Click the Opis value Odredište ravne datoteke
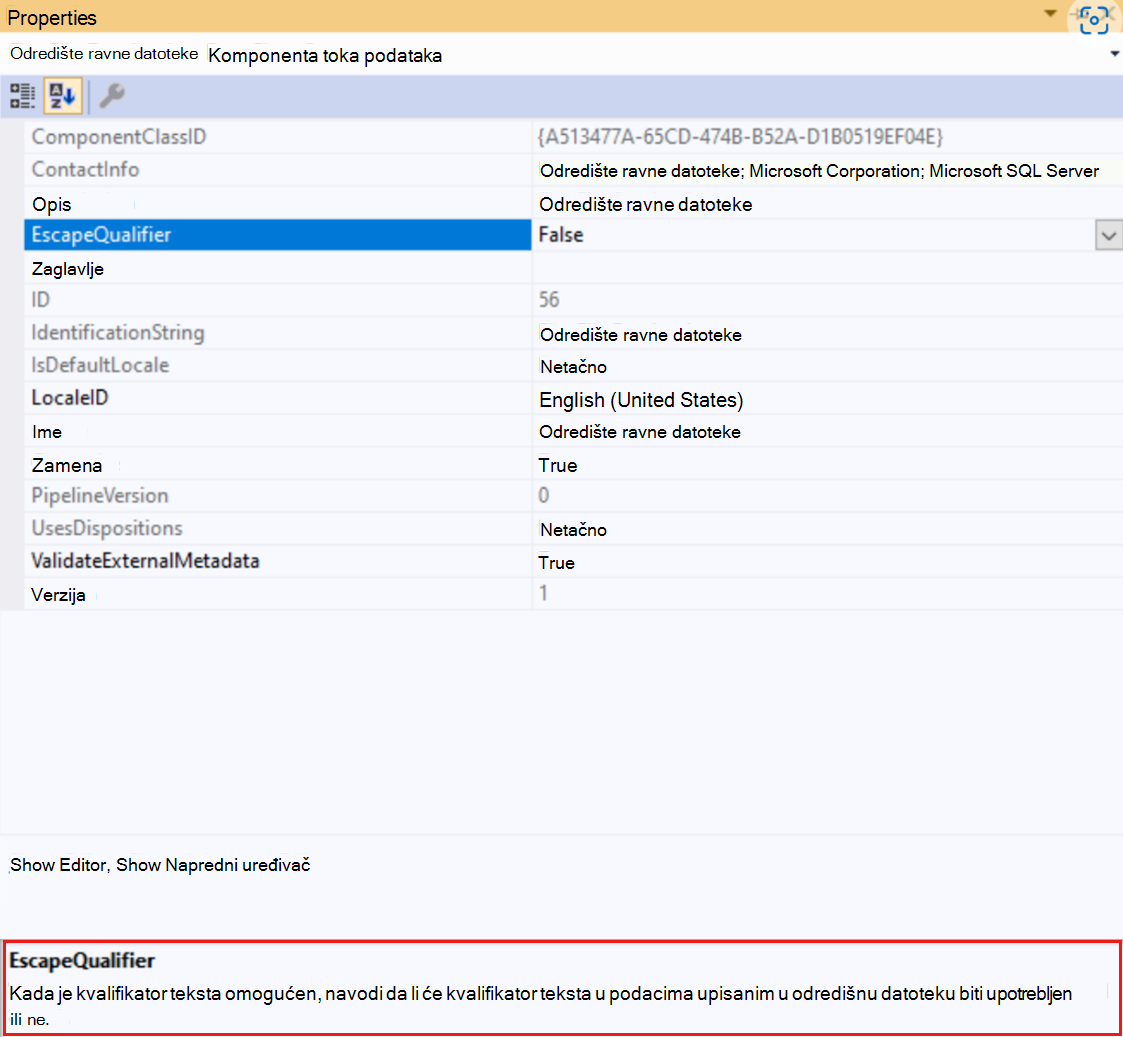 645,205
